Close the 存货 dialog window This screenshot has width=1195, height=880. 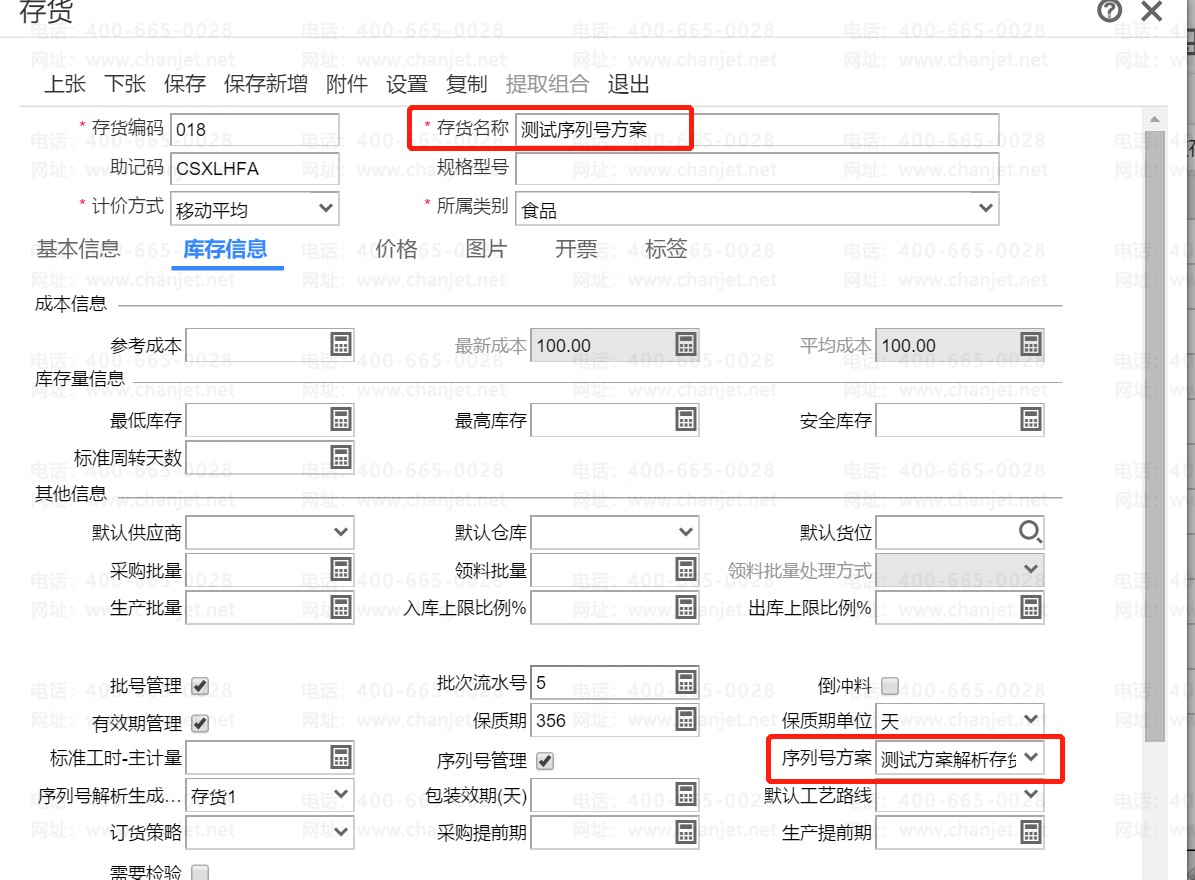pyautogui.click(x=1152, y=11)
